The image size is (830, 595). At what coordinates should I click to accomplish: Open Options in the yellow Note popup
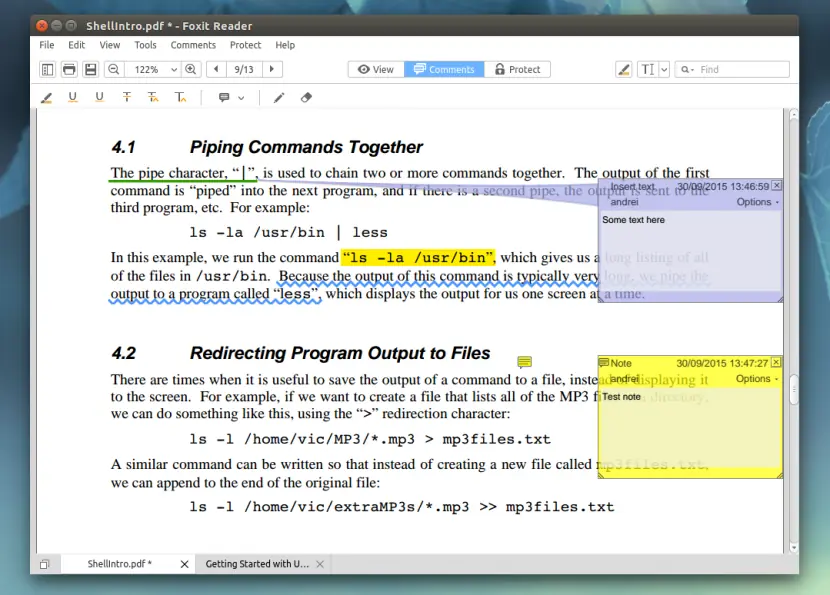pyautogui.click(x=756, y=378)
